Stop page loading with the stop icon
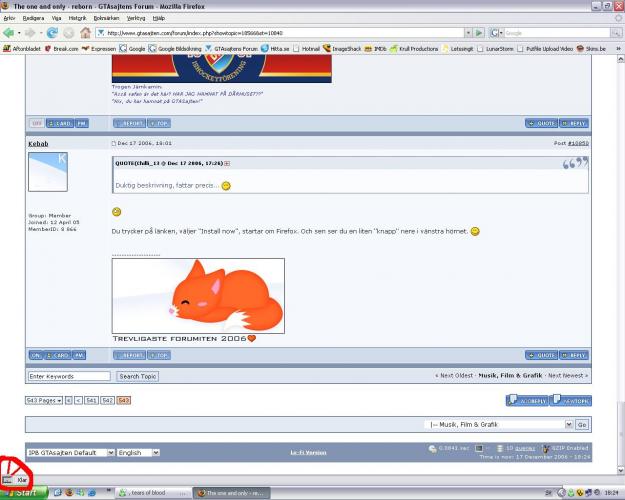The width and height of the screenshot is (625, 500). 68,33
